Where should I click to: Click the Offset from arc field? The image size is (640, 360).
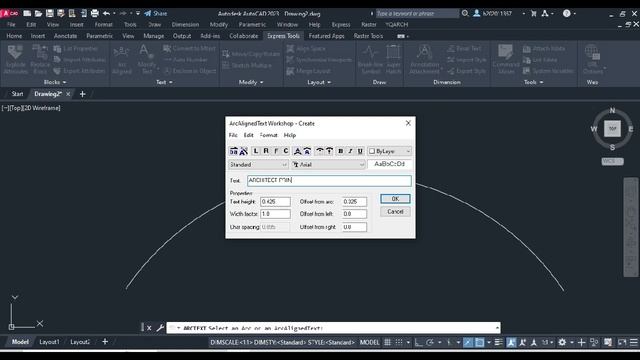point(354,202)
